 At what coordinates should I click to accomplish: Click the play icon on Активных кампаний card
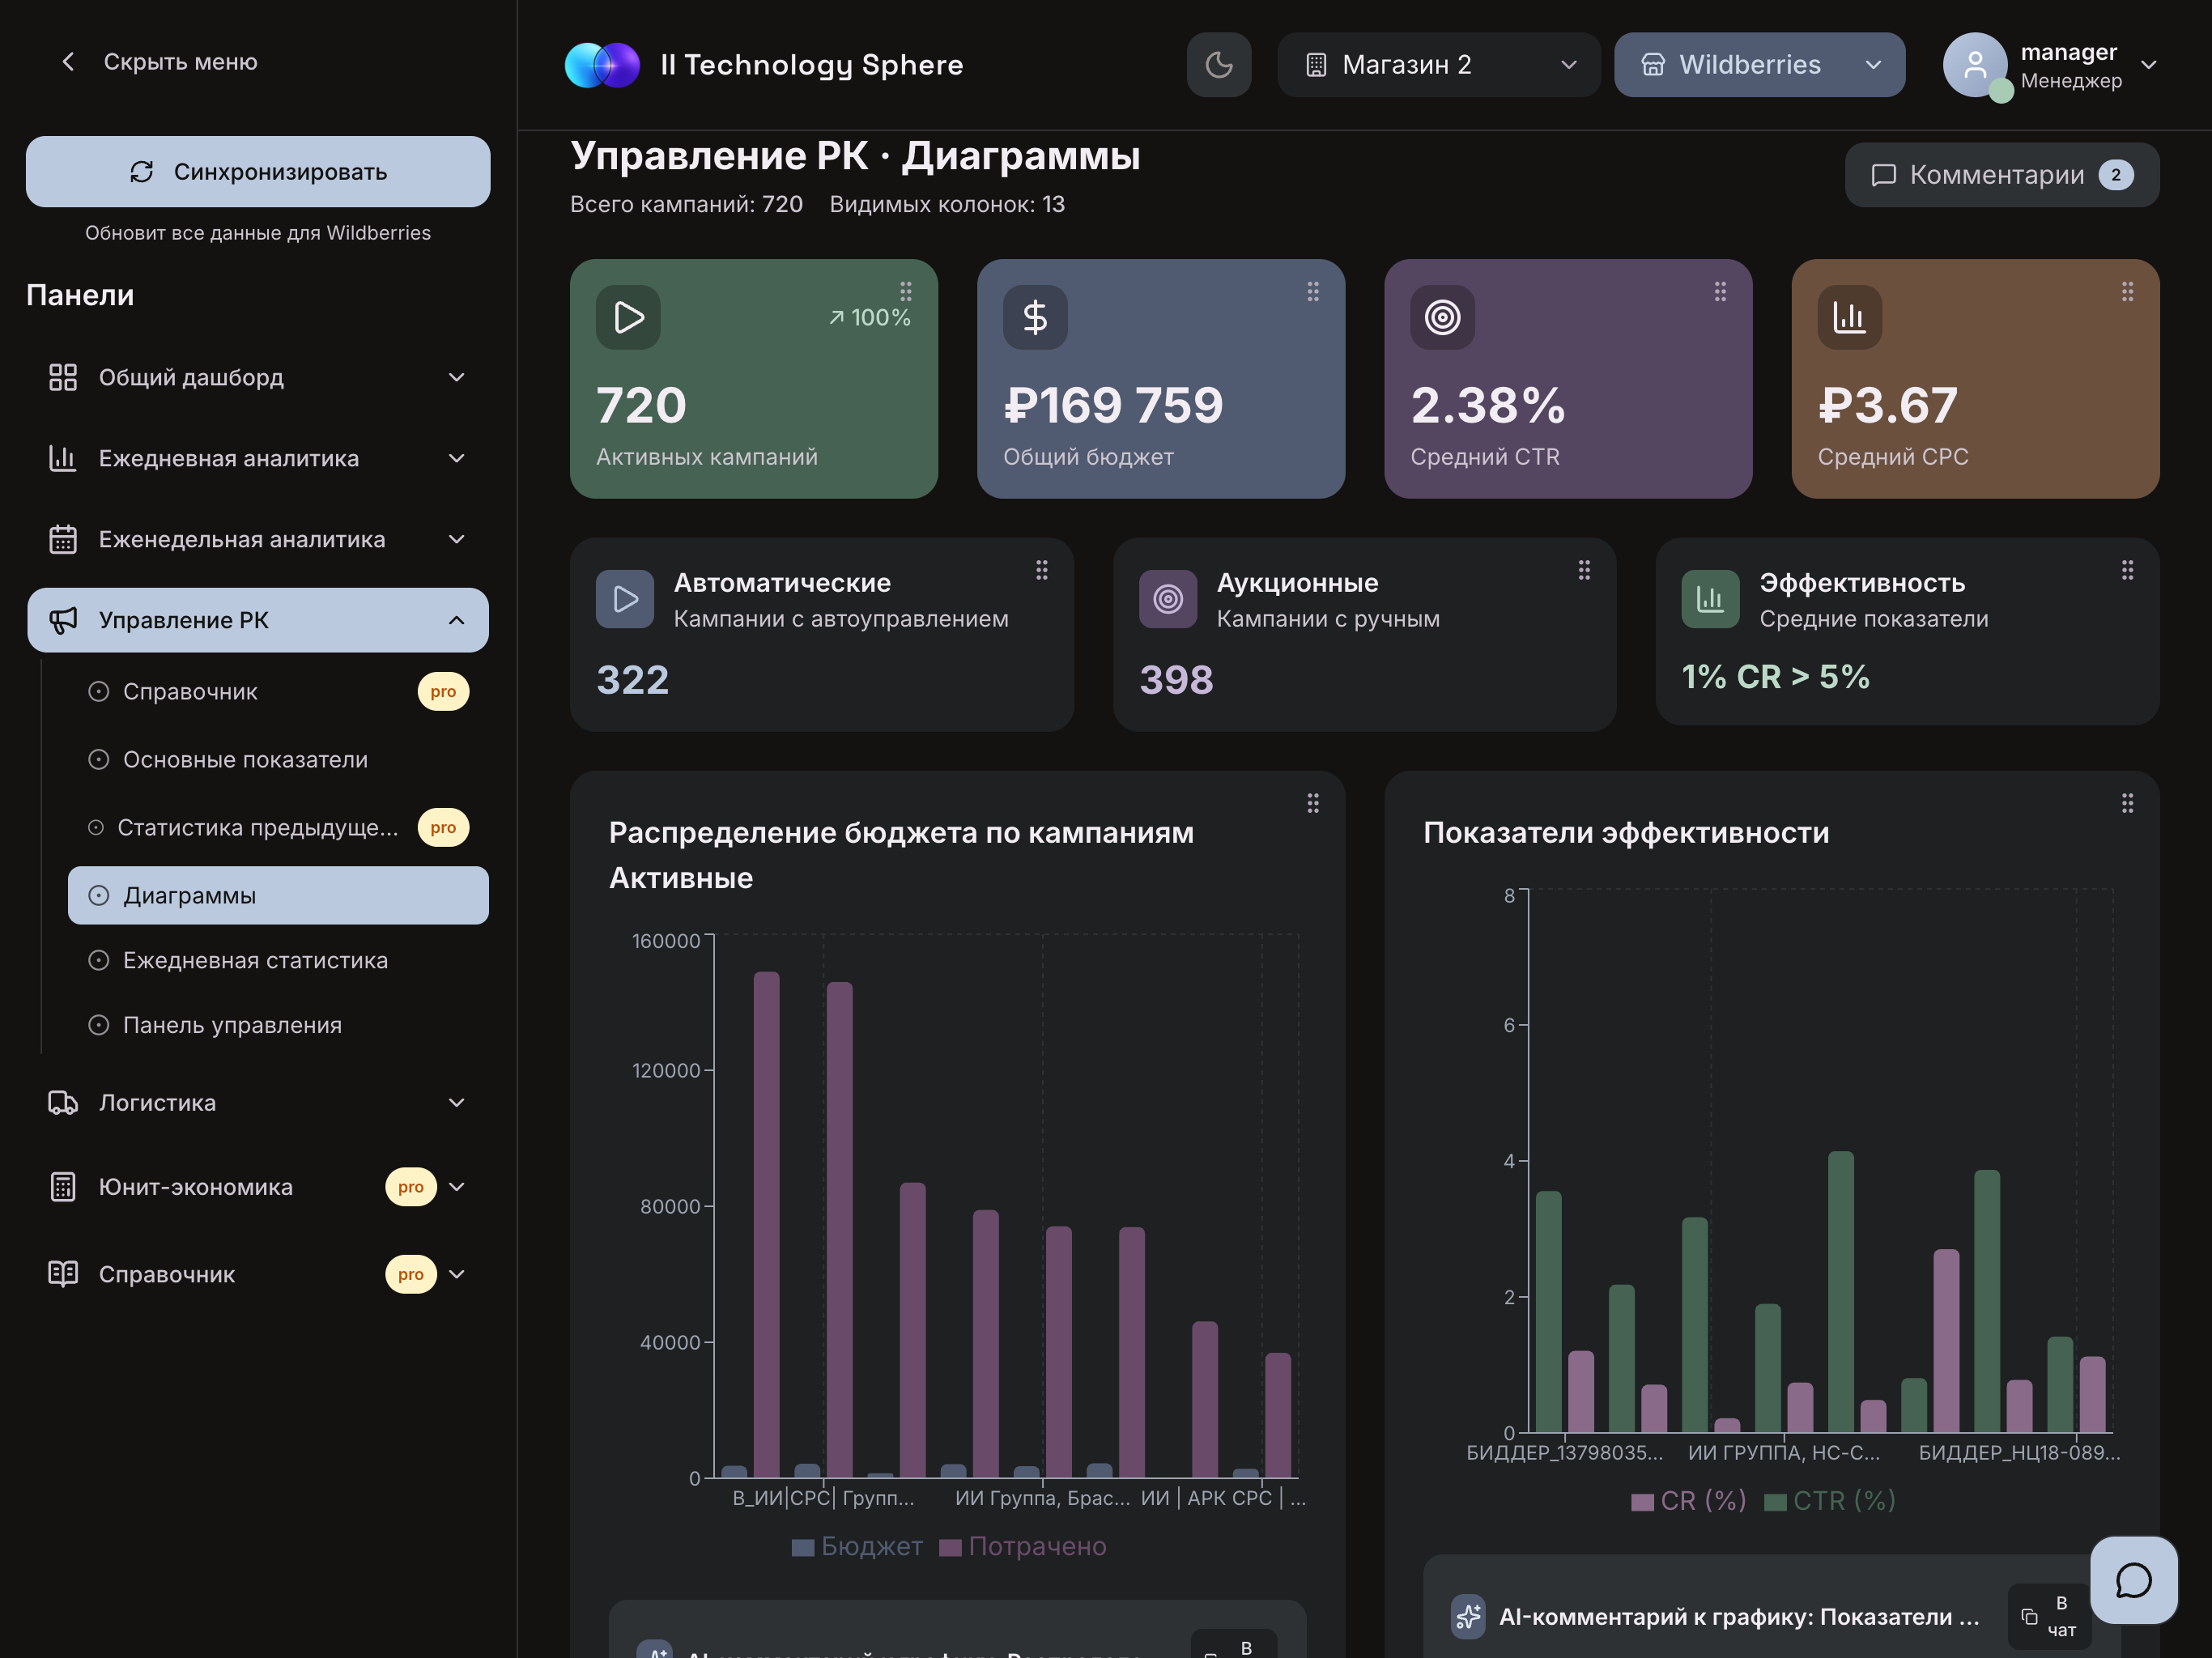pyautogui.click(x=628, y=317)
